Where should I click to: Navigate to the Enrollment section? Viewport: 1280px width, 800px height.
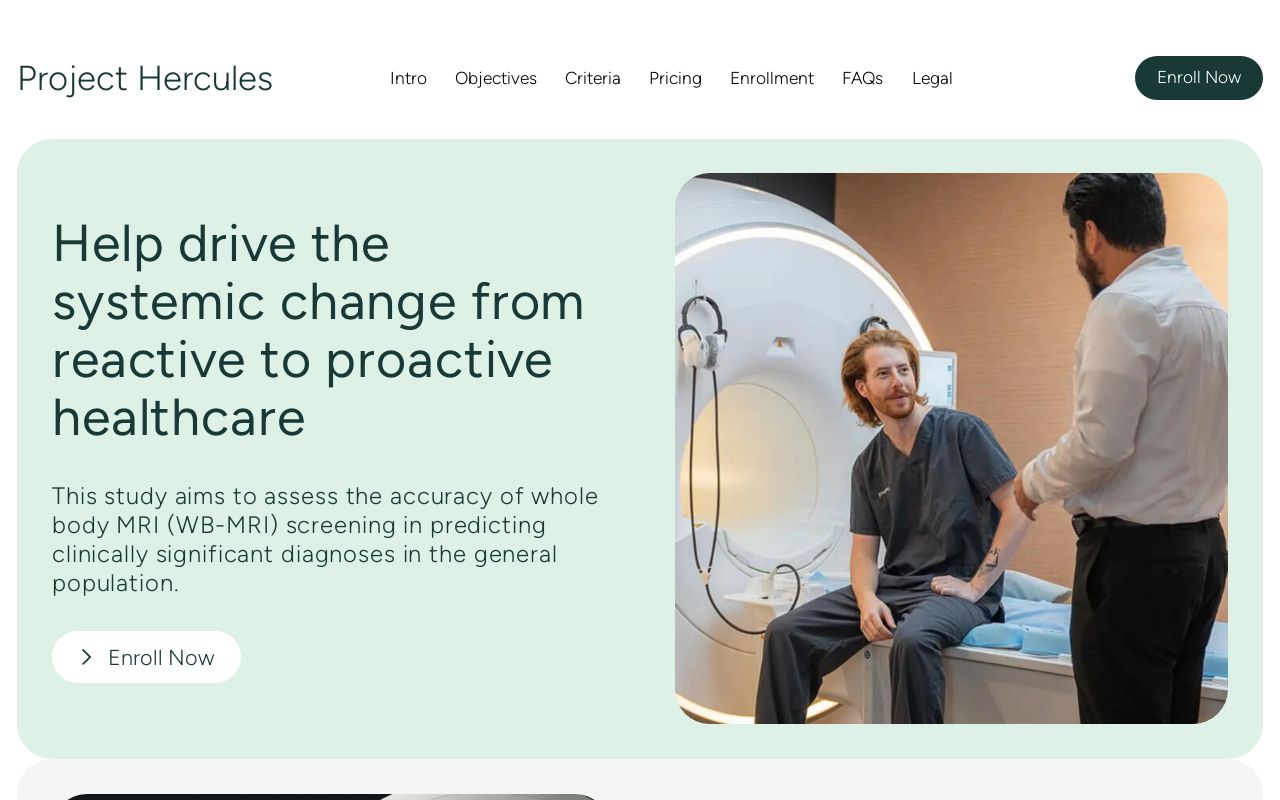(772, 78)
